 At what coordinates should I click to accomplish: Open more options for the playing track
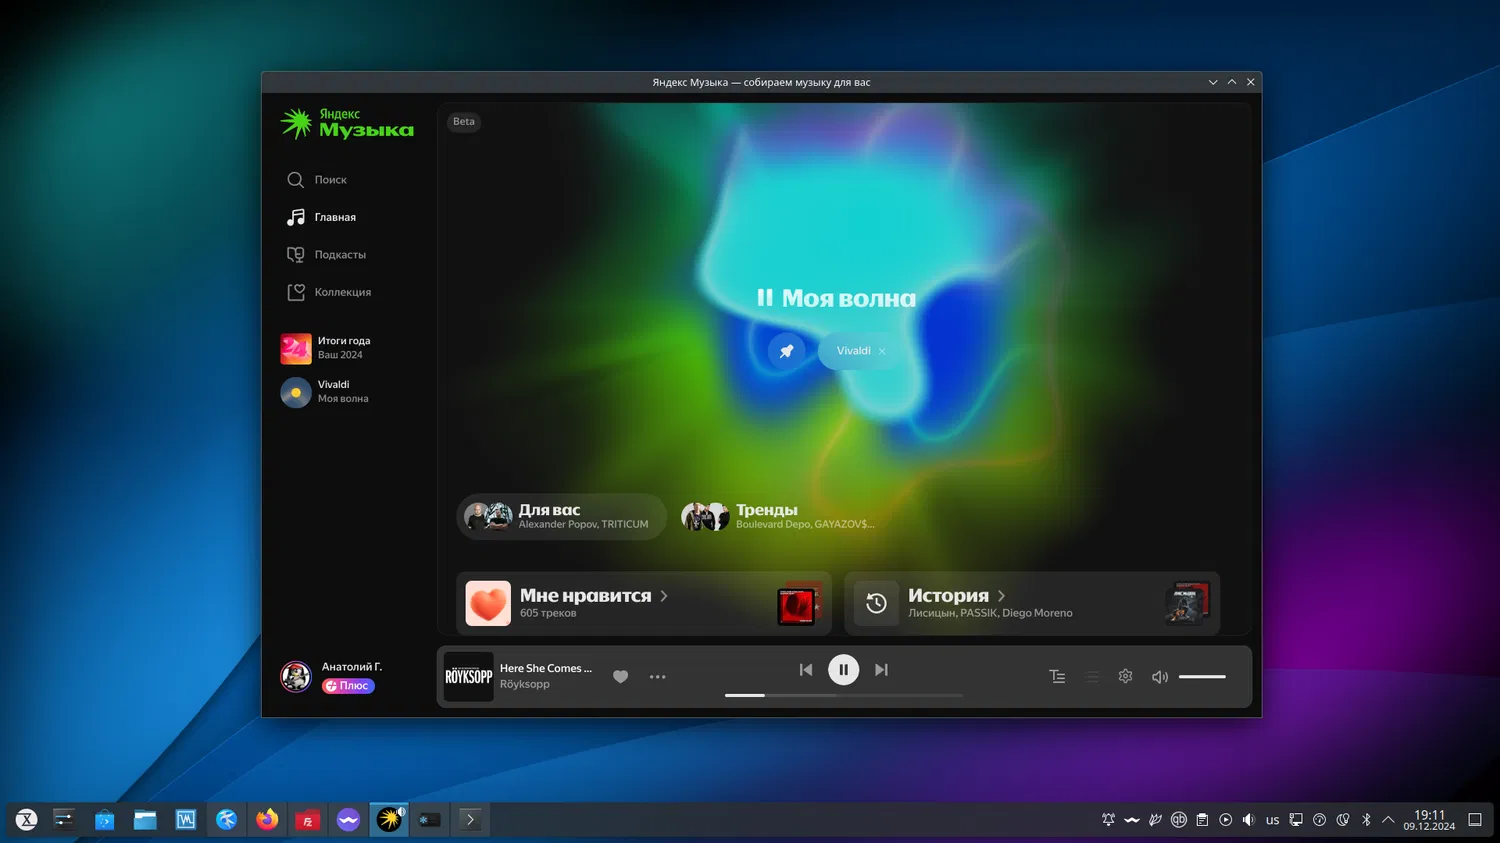coord(657,676)
